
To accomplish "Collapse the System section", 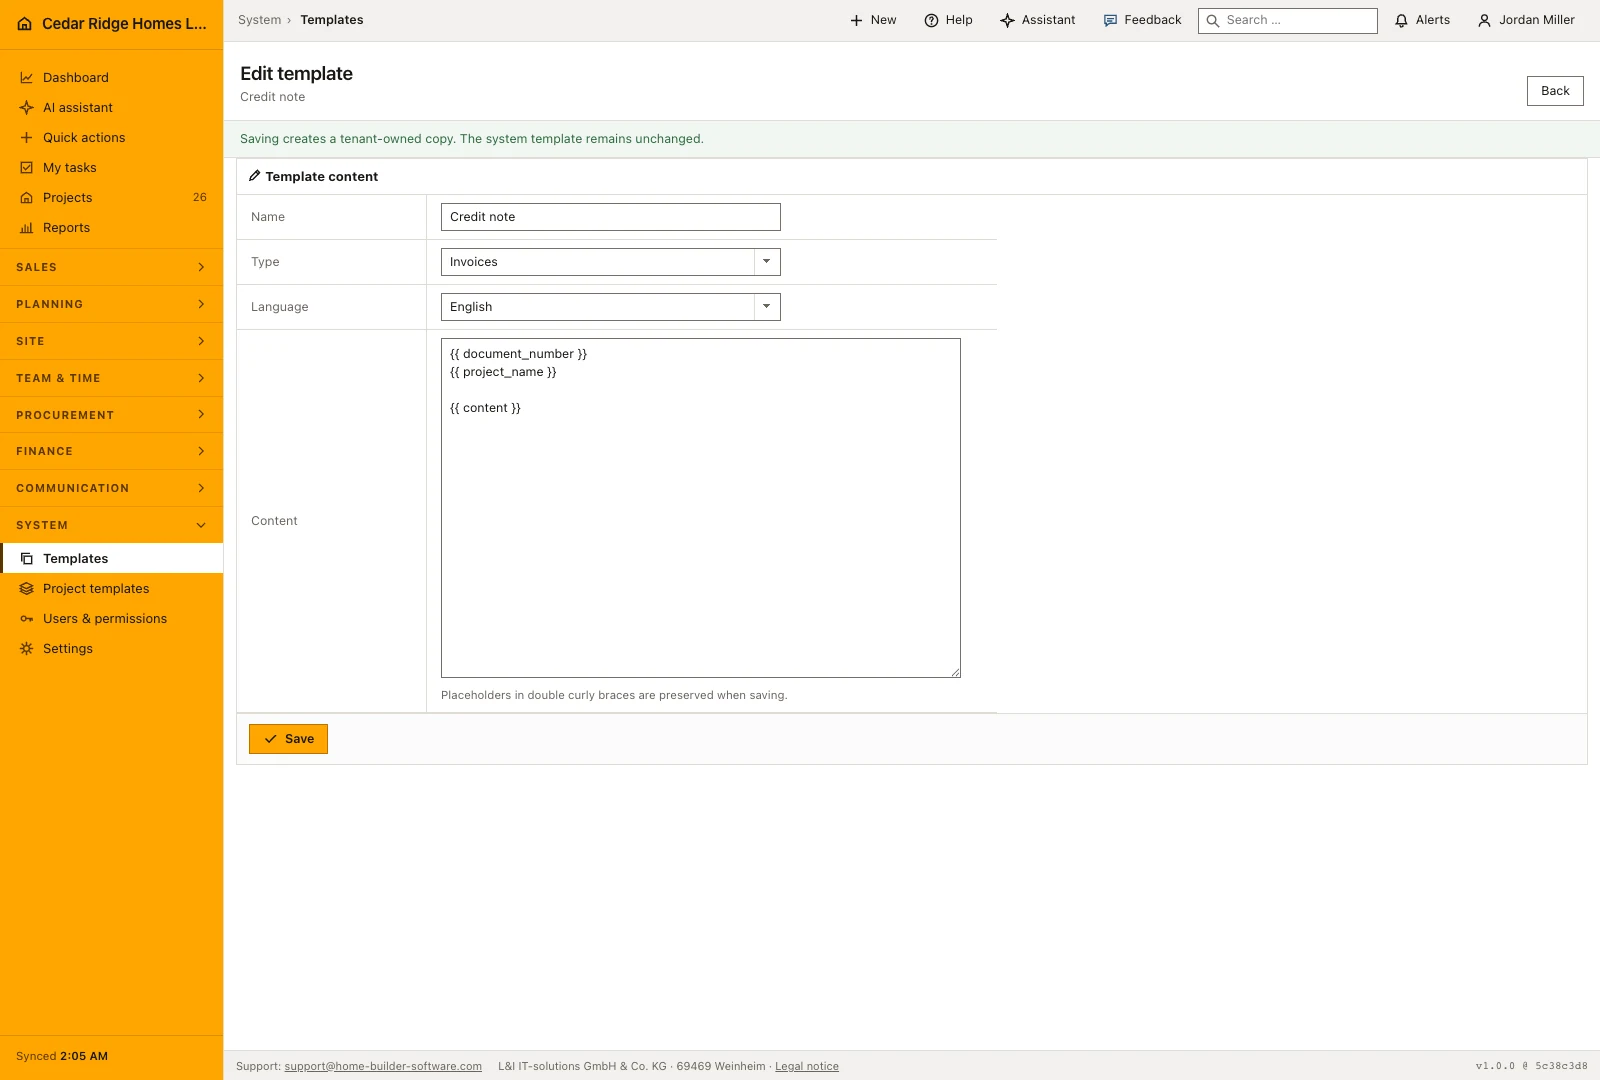I will tap(111, 525).
